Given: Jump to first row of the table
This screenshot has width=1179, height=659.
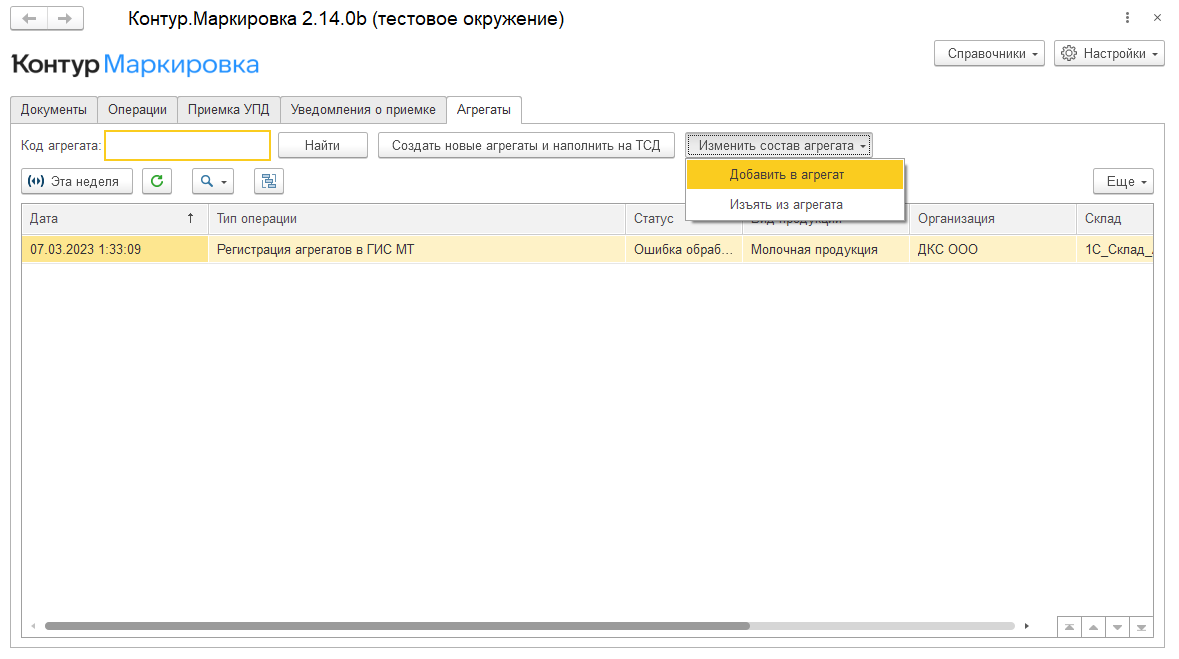Looking at the screenshot, I should tap(1069, 627).
